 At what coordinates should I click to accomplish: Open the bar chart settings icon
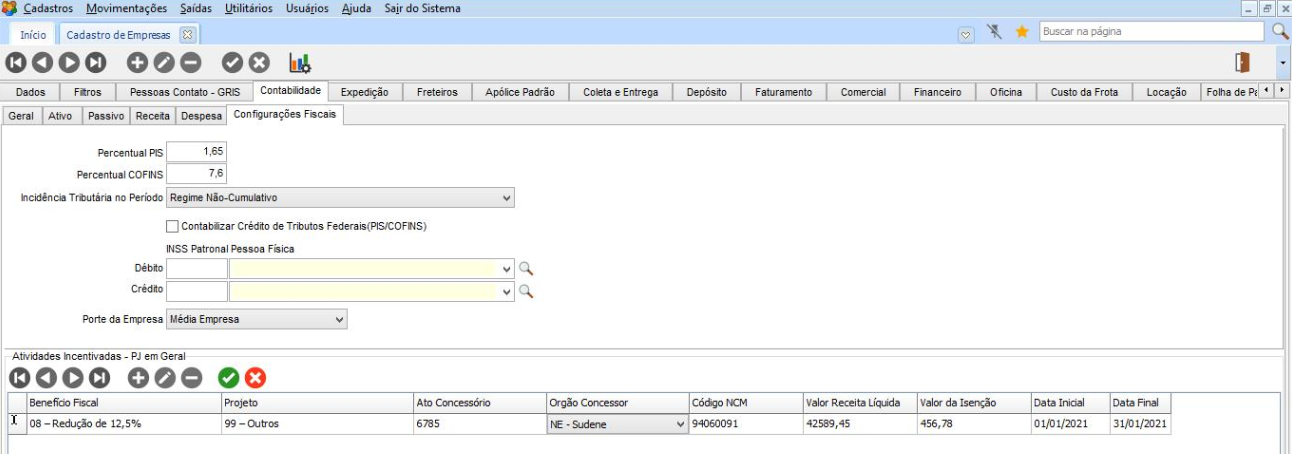pos(300,63)
